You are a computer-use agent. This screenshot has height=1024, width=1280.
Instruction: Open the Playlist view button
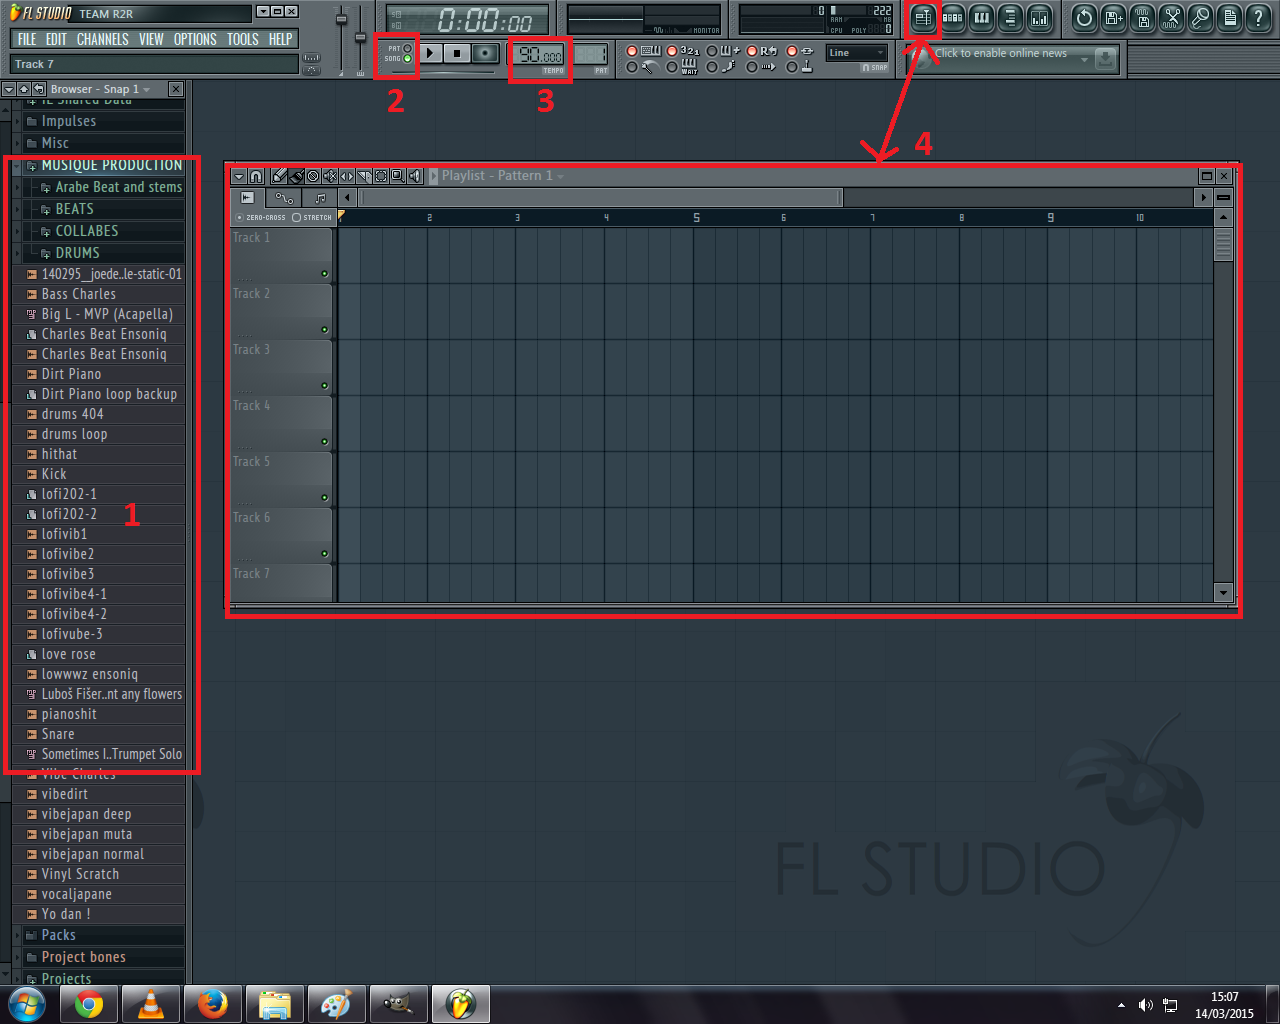point(923,17)
